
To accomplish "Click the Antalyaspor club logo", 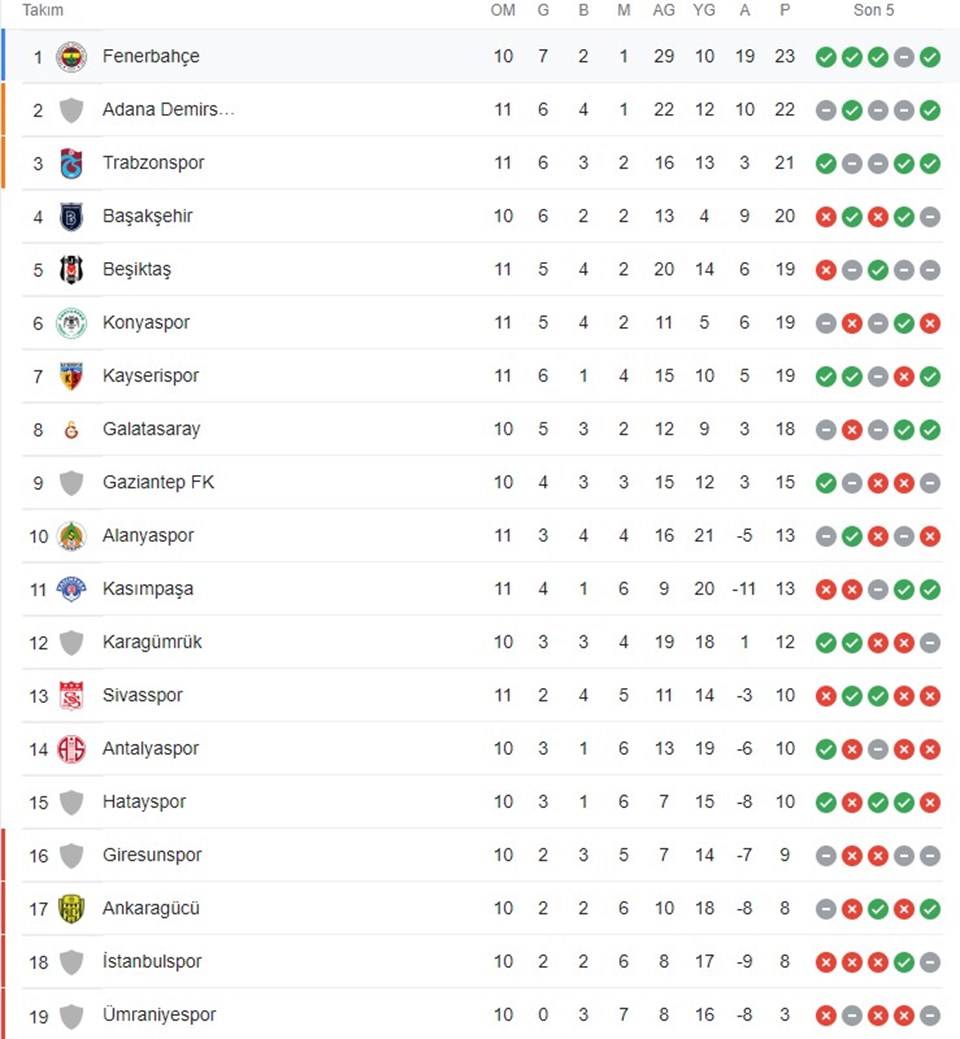I will [x=71, y=749].
